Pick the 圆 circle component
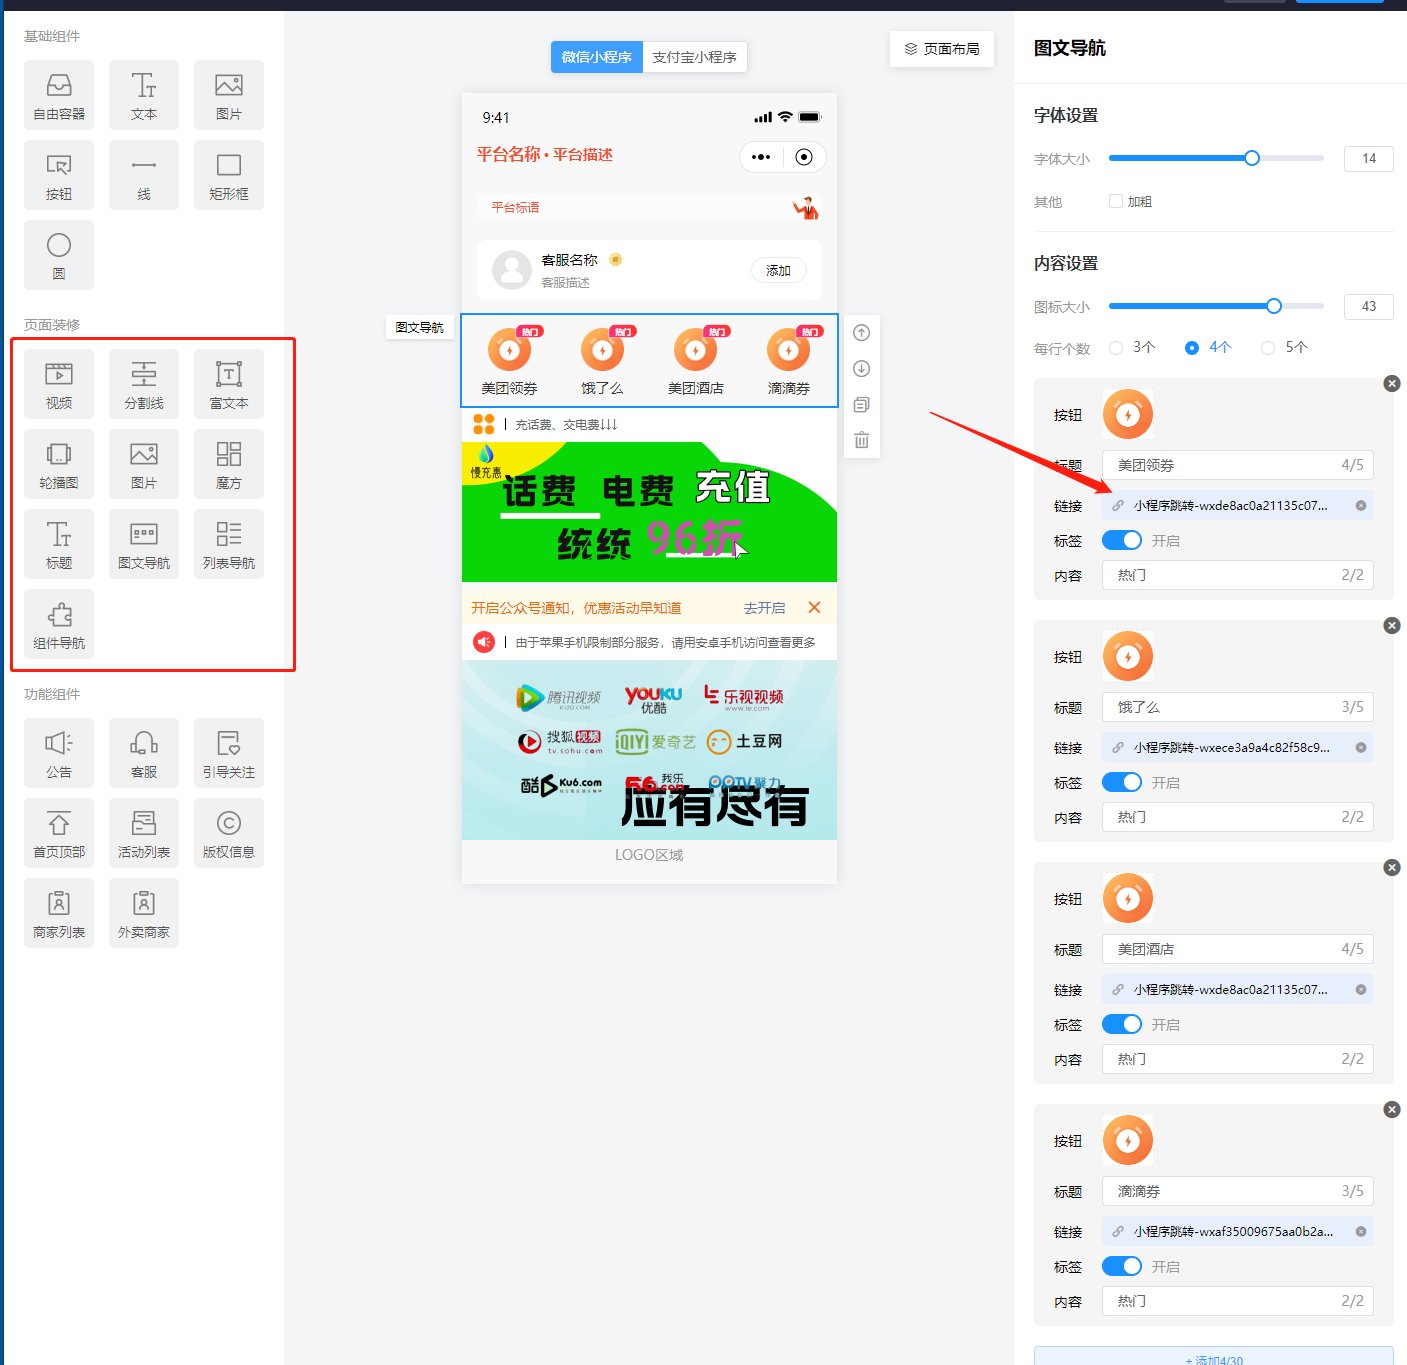 point(59,255)
